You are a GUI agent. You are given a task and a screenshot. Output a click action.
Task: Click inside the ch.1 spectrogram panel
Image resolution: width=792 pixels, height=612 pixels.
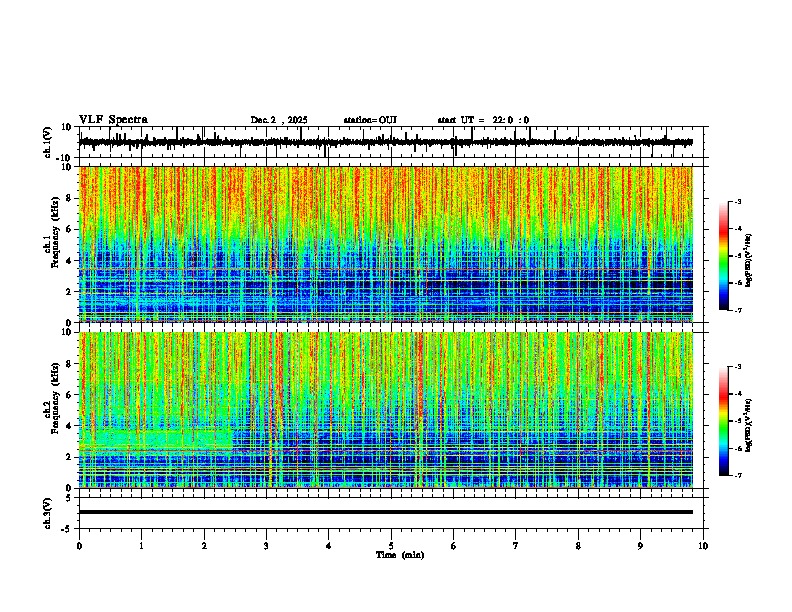[x=386, y=244]
